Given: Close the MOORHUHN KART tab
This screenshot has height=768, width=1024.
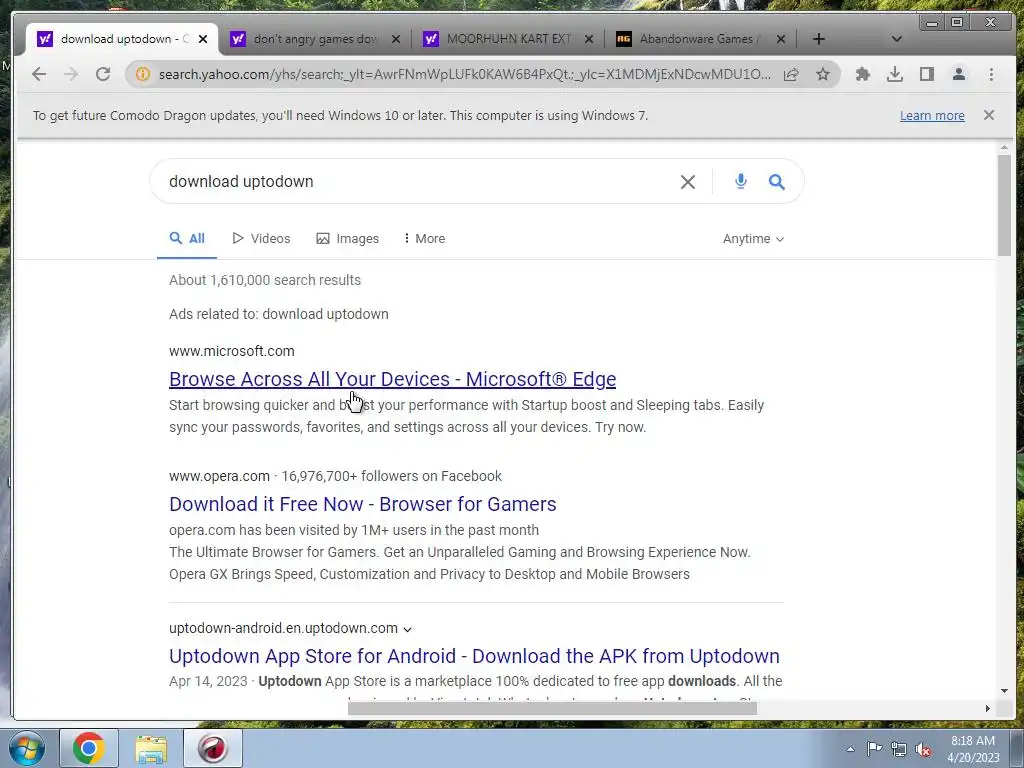Looking at the screenshot, I should click(589, 39).
